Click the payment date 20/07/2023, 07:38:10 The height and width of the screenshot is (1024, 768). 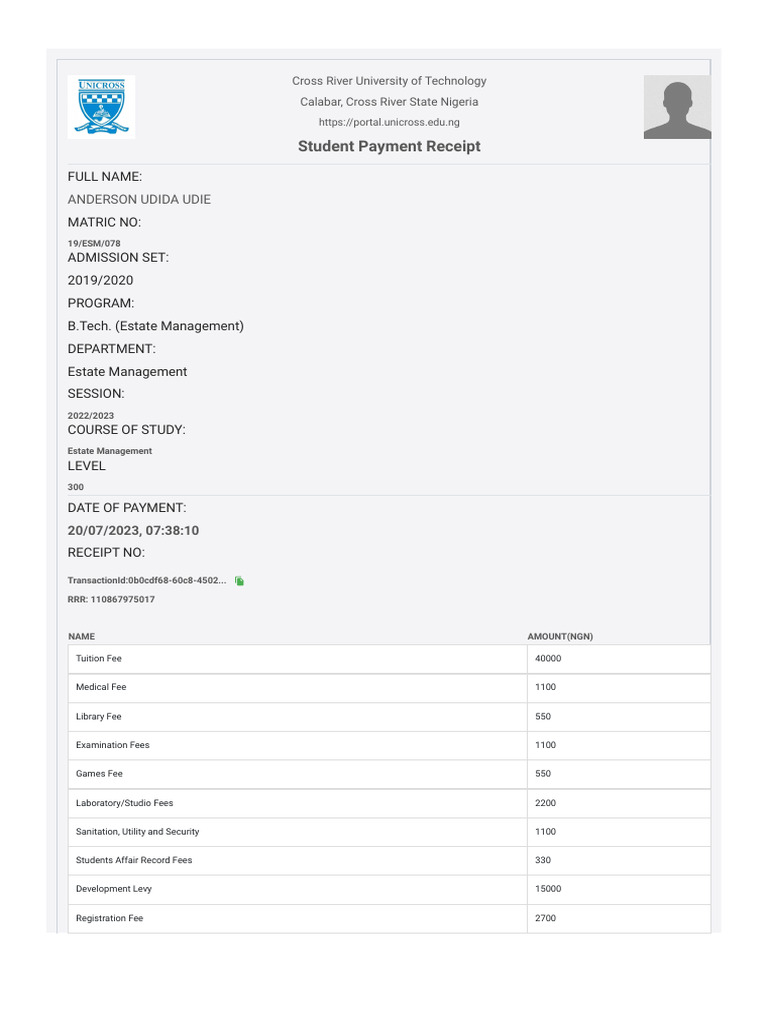(133, 530)
